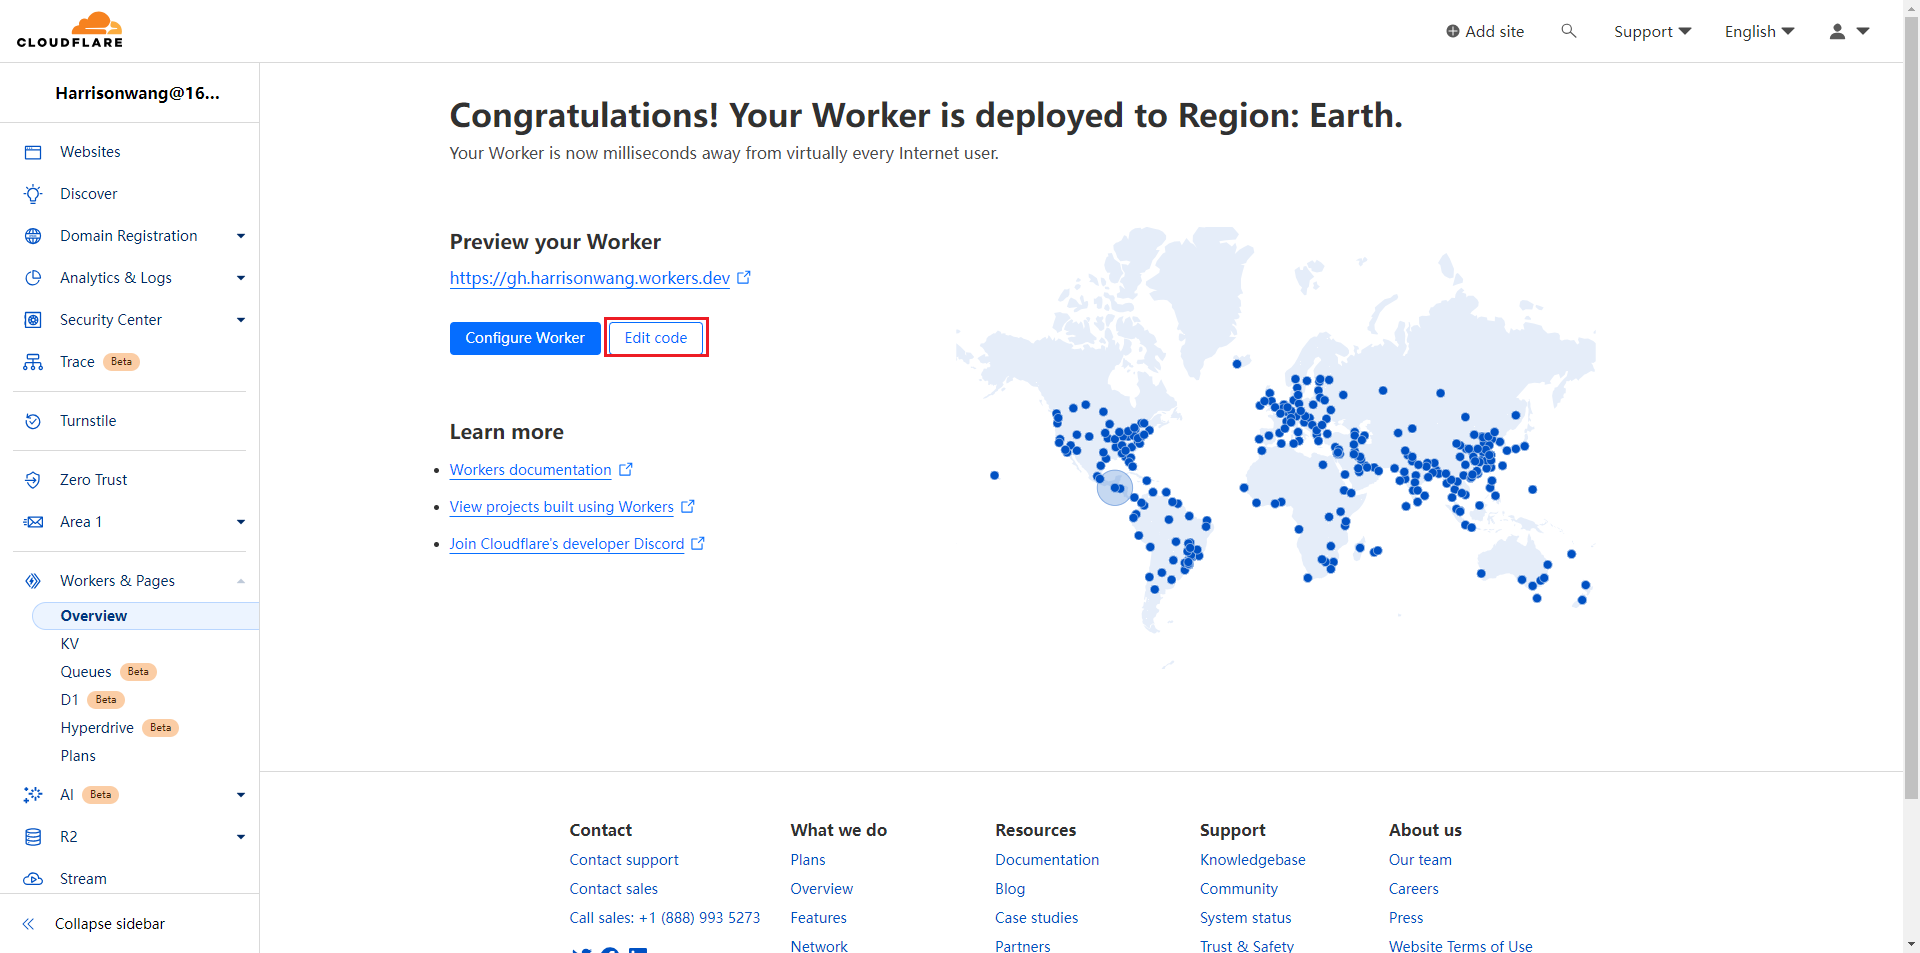Click the Cloudflare logo
Screen dimensions: 1920x953
click(70, 30)
